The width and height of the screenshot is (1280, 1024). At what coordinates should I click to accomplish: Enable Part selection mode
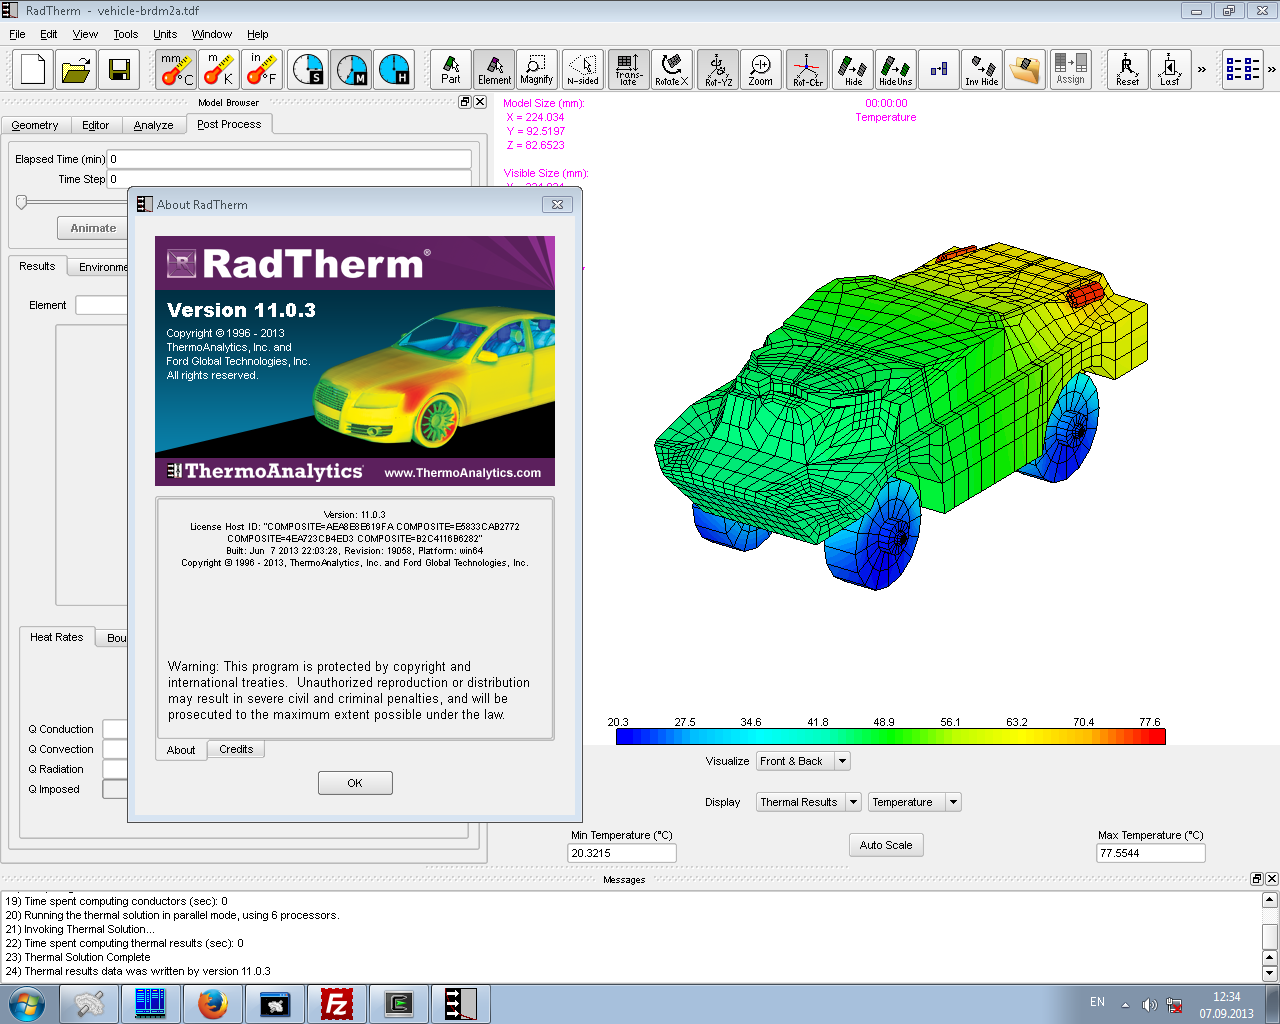451,70
